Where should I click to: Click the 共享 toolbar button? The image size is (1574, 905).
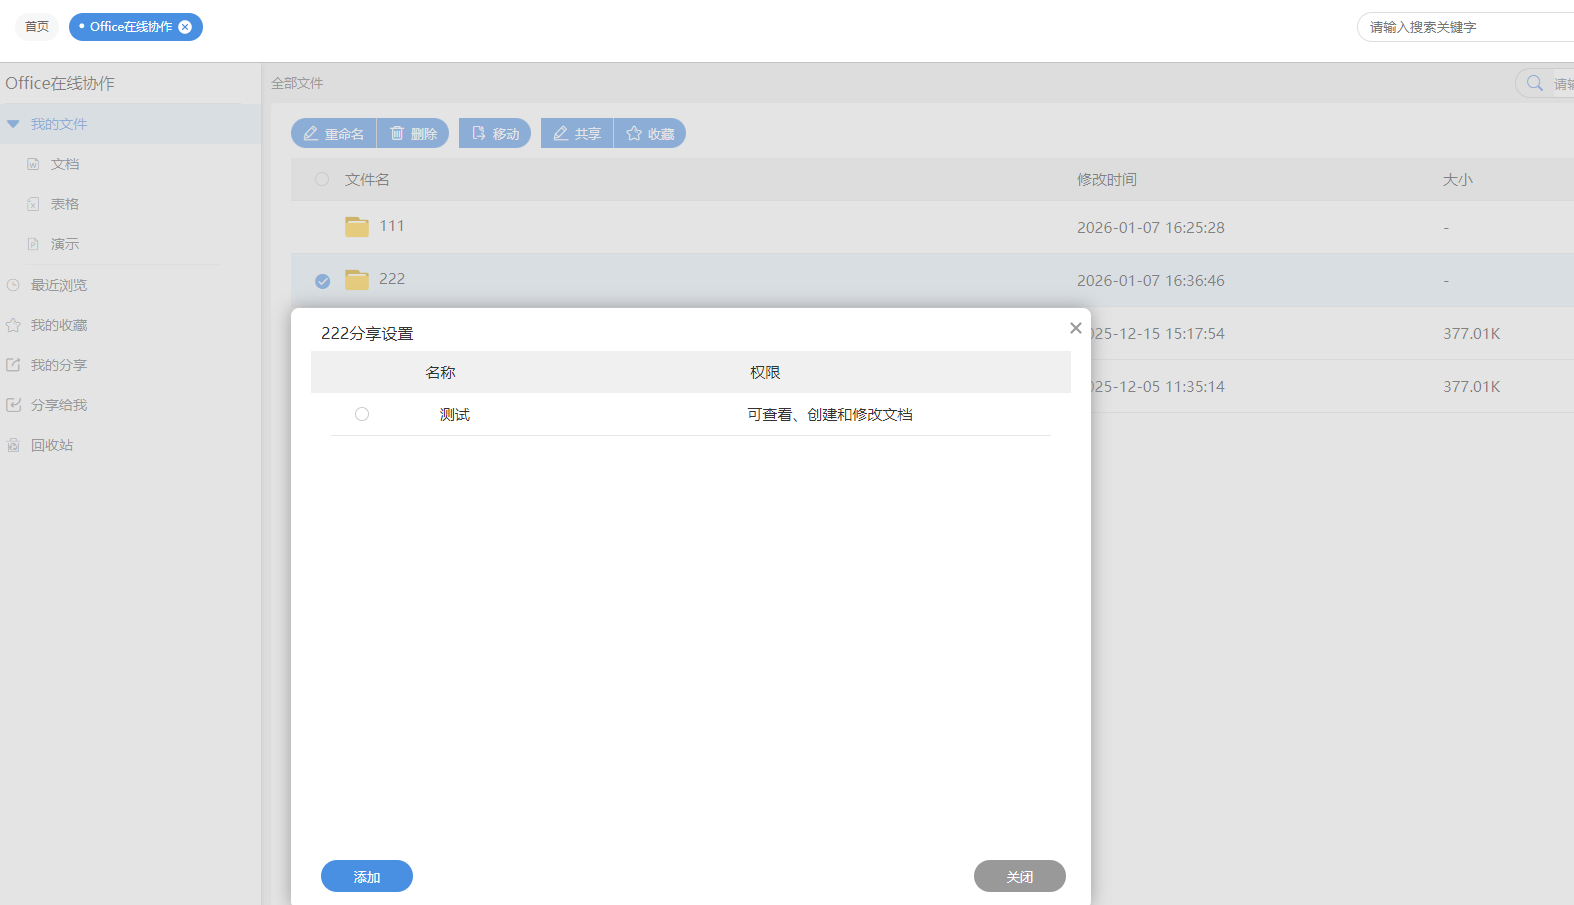[577, 133]
